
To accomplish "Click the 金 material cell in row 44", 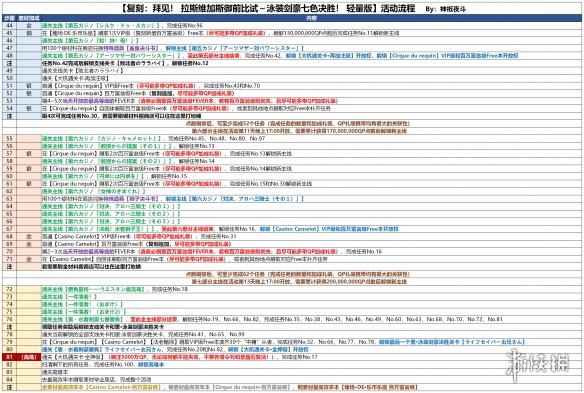I will tap(29, 26).
